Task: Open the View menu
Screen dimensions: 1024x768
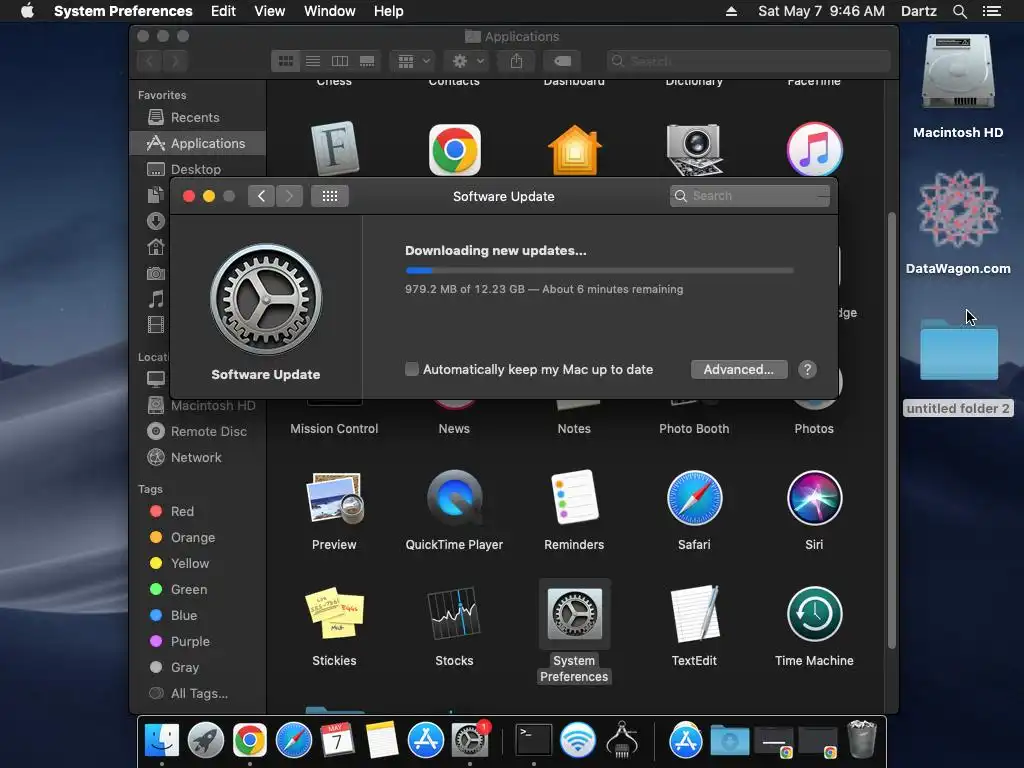Action: (x=270, y=11)
